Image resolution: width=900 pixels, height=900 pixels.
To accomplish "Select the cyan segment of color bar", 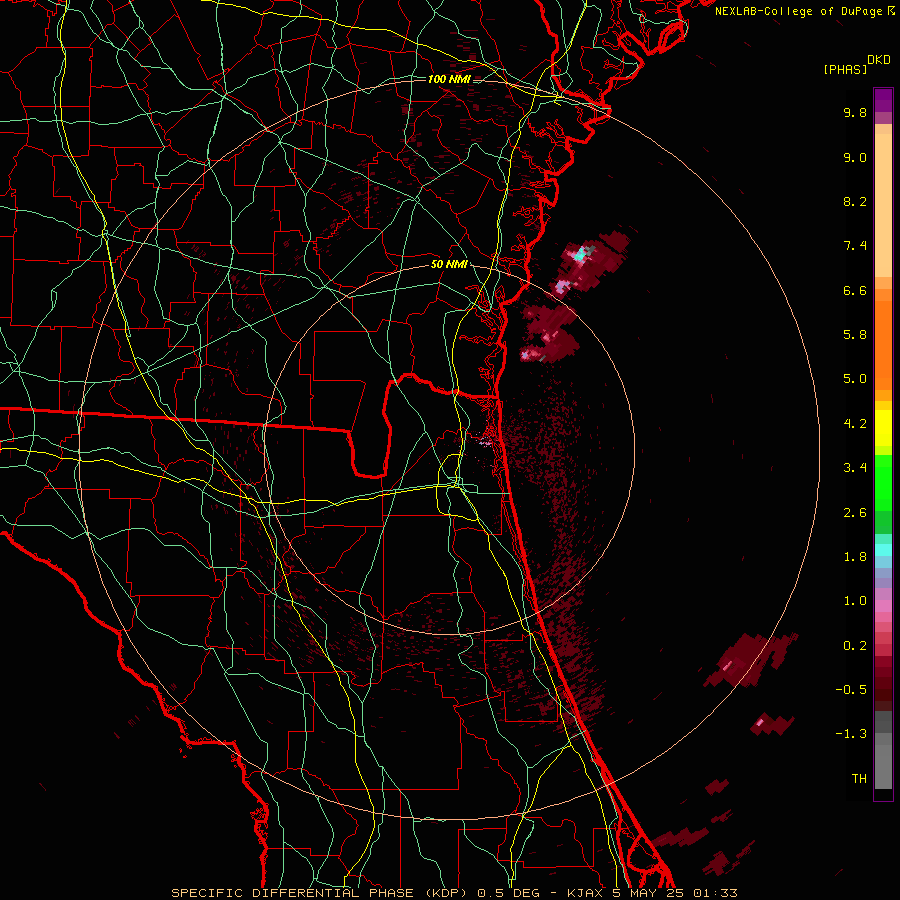I will coord(883,550).
